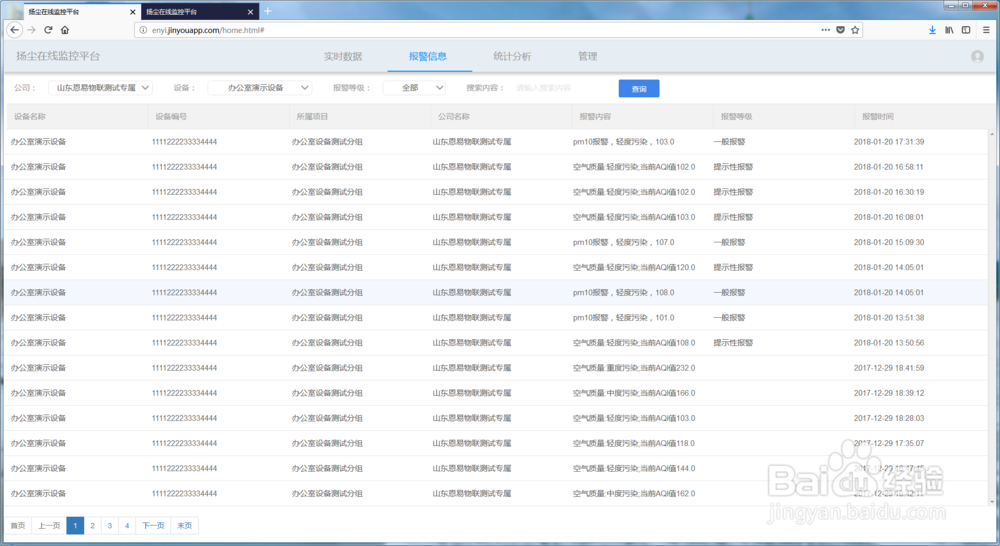Go to 首页 pagination link
The width and height of the screenshot is (1000, 546).
tap(18, 526)
